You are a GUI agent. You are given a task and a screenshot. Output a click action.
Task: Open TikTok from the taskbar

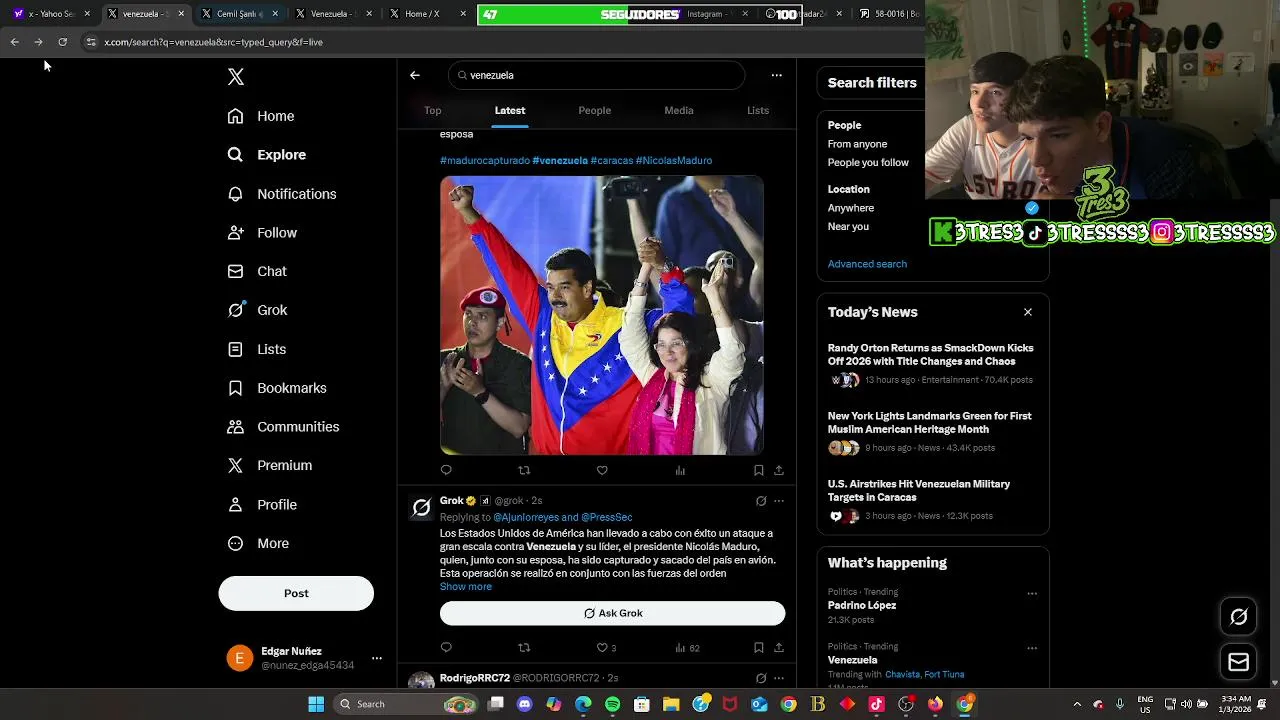pyautogui.click(x=877, y=704)
